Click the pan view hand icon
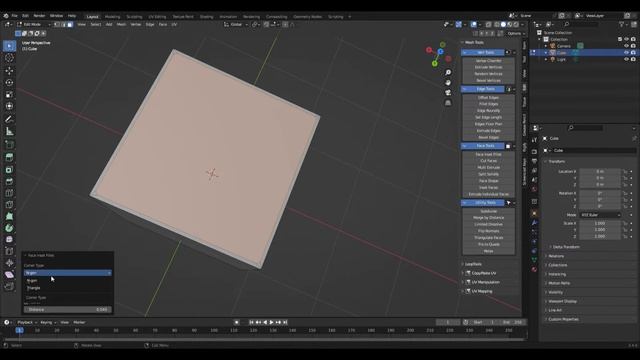This screenshot has width=640, height=360. 448,82
